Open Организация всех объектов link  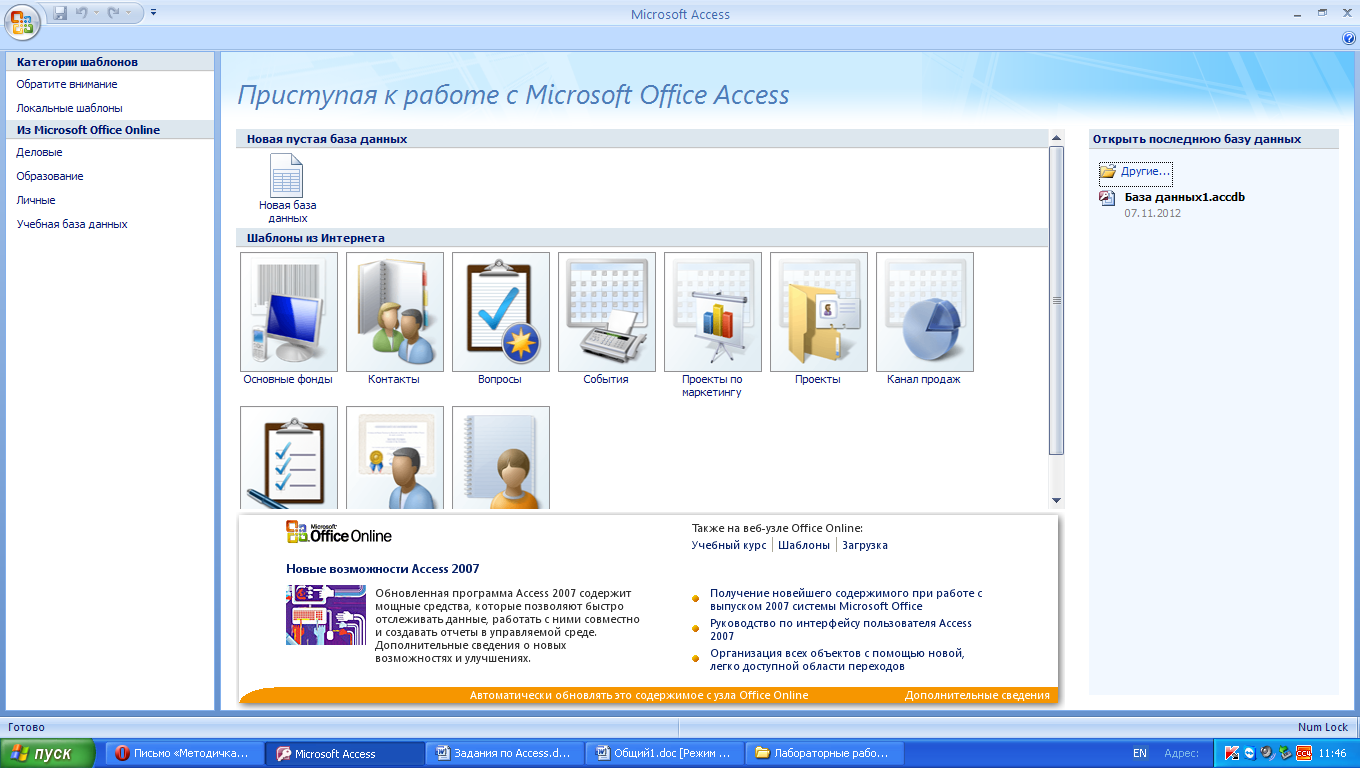pos(837,659)
